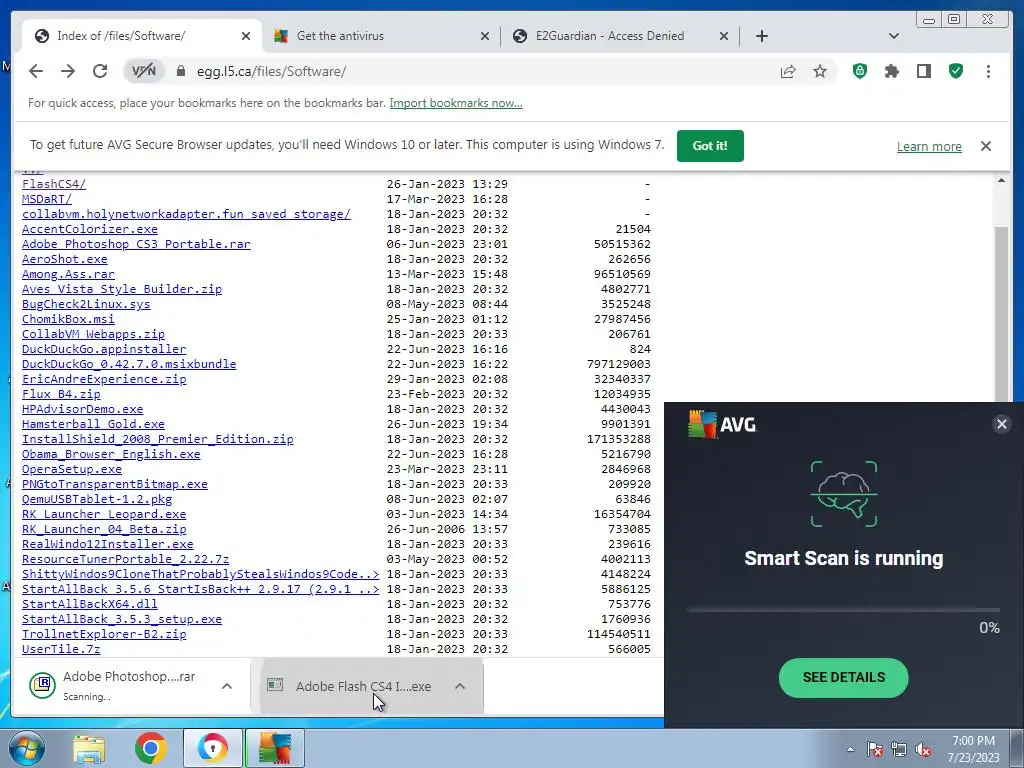Close the AVG Smart Scan popup
This screenshot has height=768, width=1024.
(1001, 424)
